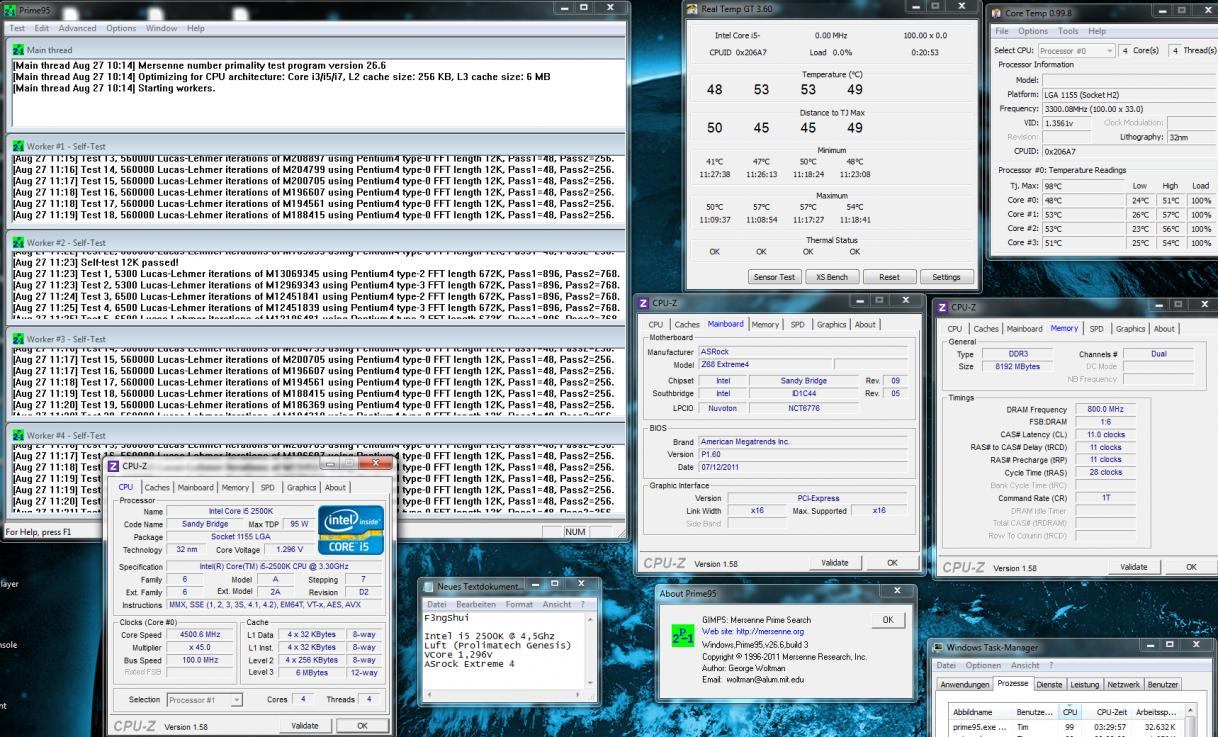Open the Options menu in Prime95
The image size is (1218, 737).
pos(121,28)
